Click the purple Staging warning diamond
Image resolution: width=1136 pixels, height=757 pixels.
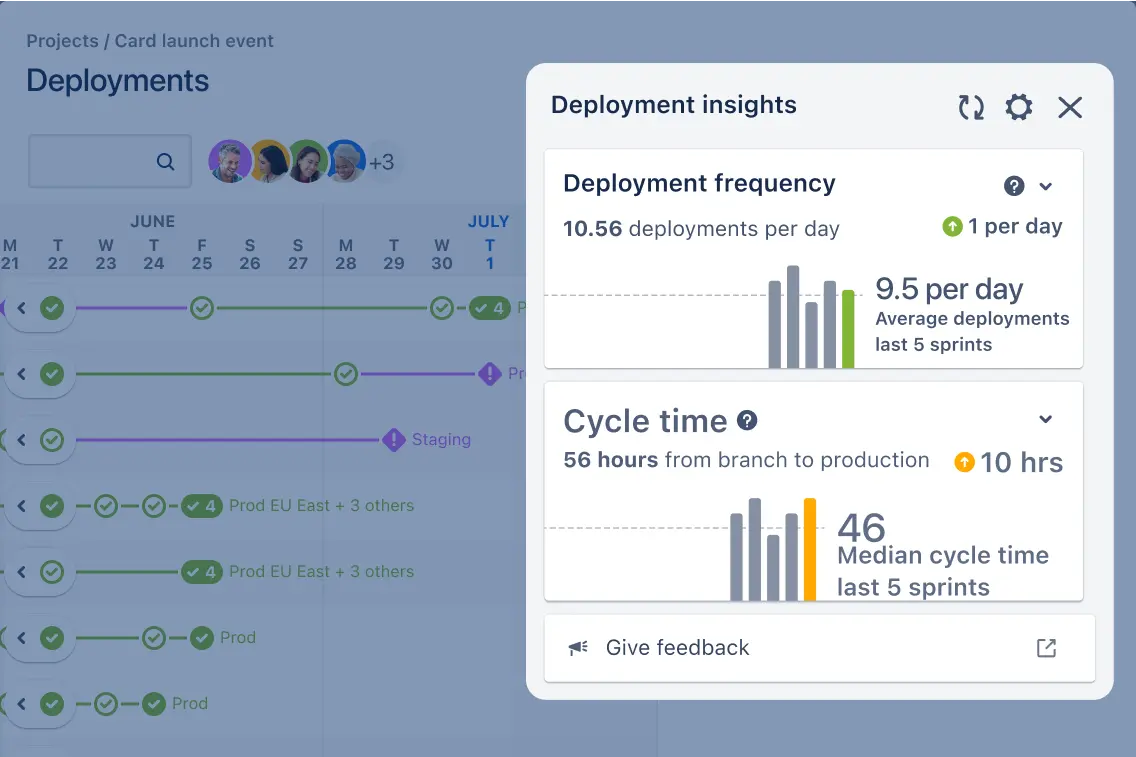pos(394,440)
